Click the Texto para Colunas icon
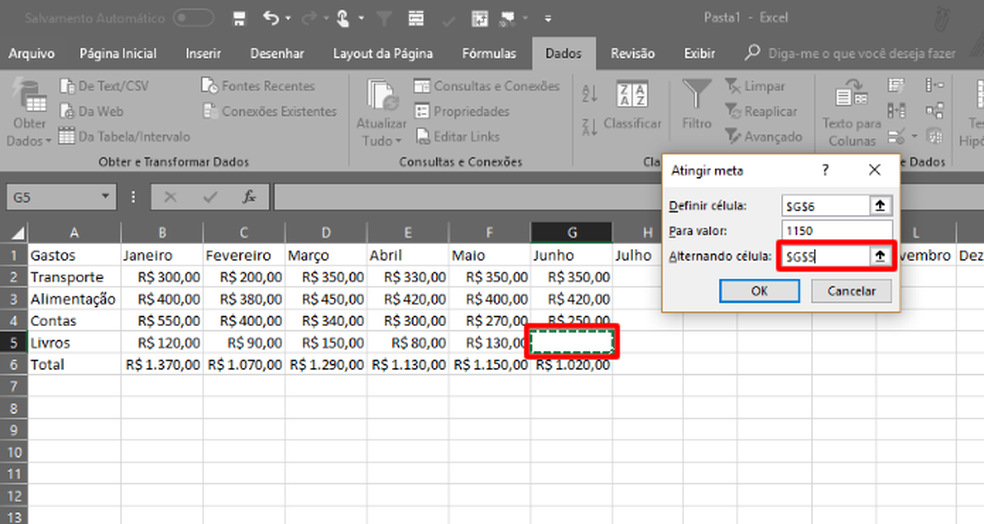984x524 pixels. (851, 94)
